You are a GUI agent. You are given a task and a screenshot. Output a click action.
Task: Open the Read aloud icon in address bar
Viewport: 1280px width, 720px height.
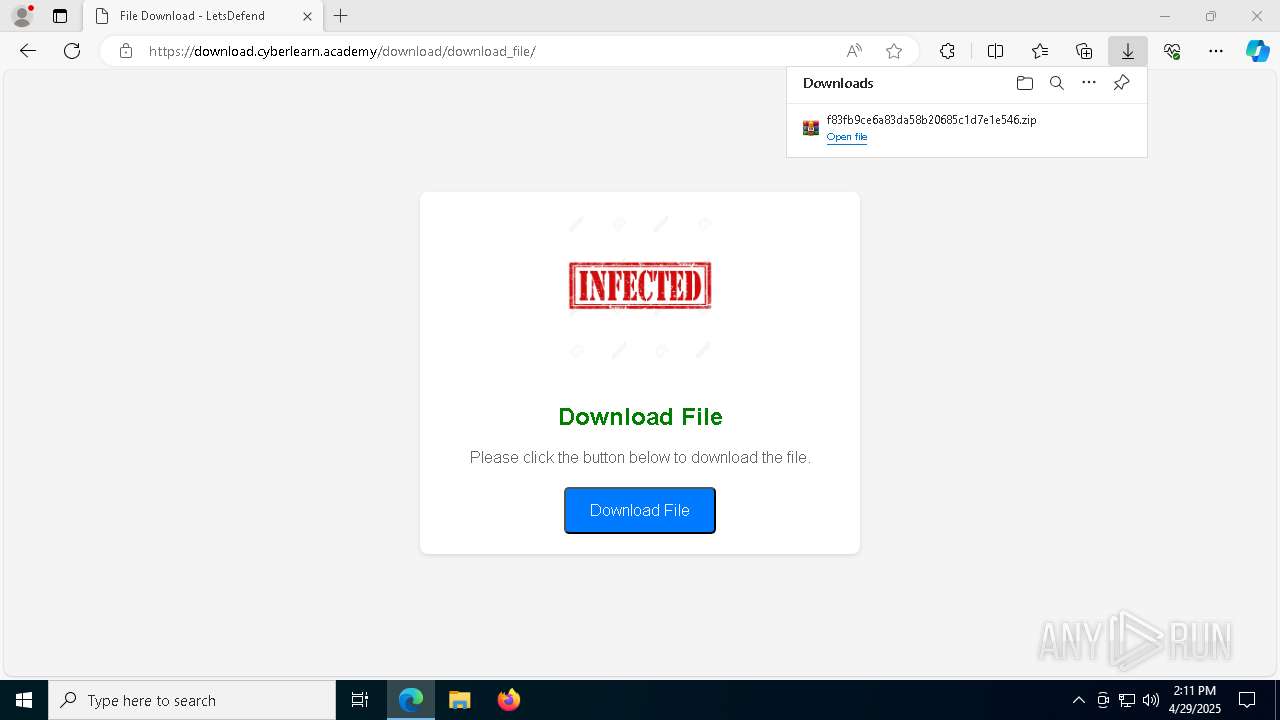(x=854, y=51)
